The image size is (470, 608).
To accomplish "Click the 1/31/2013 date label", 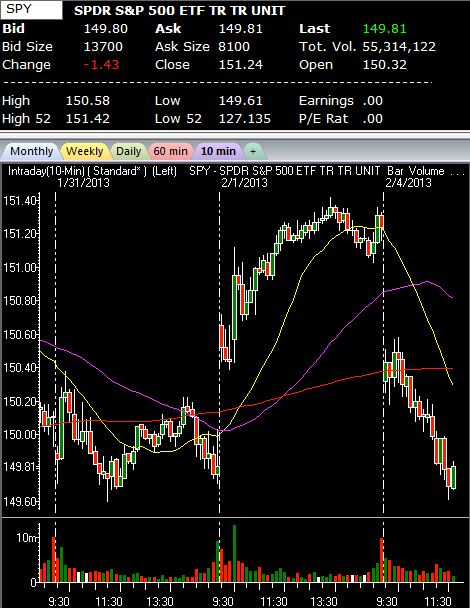I will (x=83, y=183).
